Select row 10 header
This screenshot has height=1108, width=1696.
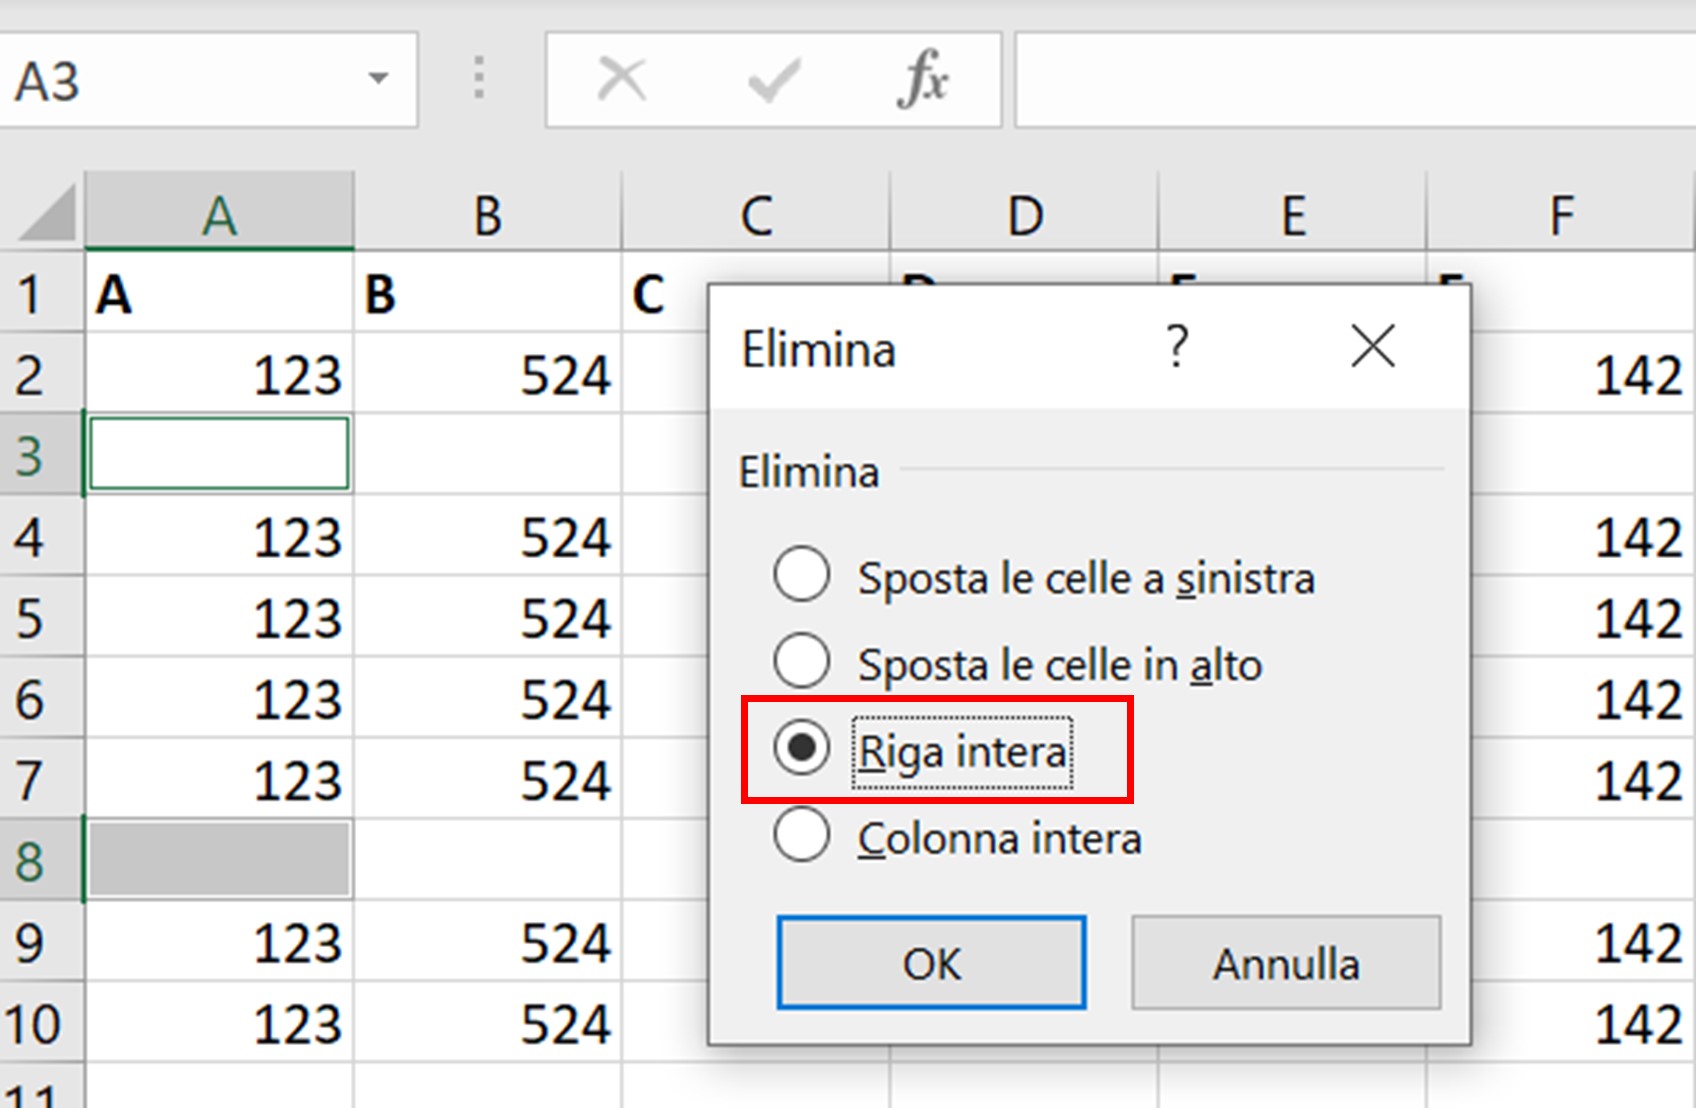click(41, 1022)
